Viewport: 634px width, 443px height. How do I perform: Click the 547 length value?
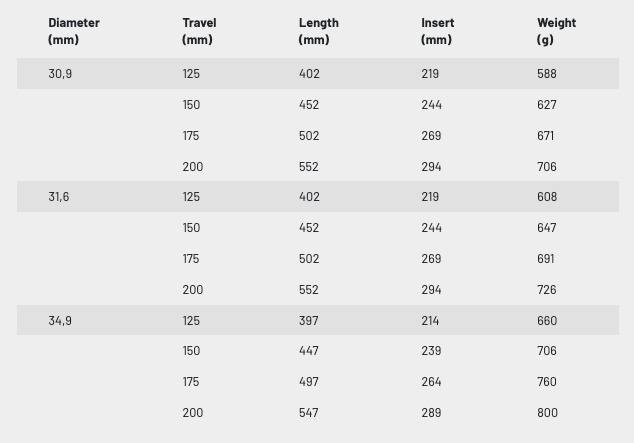click(309, 413)
